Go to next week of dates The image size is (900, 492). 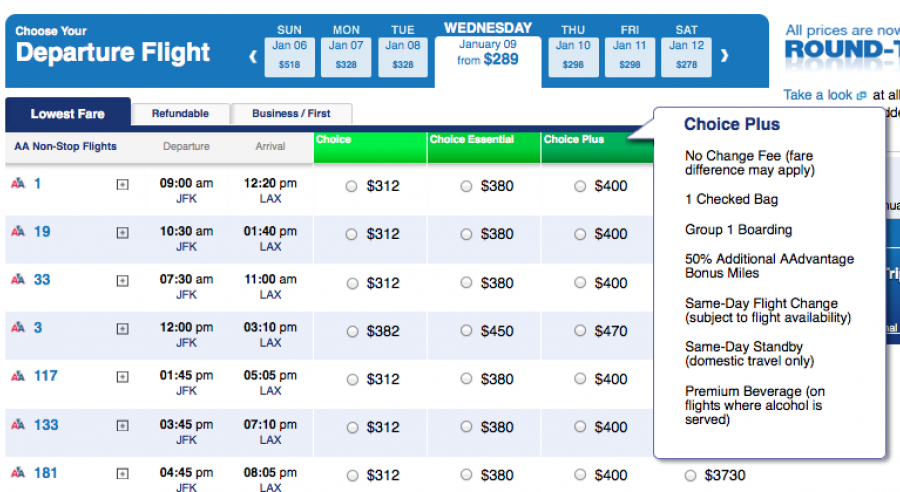tap(724, 56)
